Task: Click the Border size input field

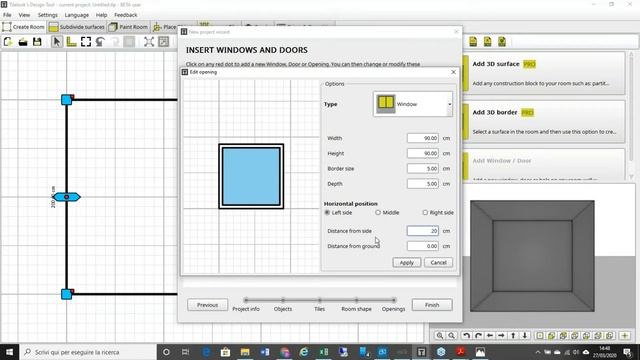Action: pyautogui.click(x=423, y=168)
